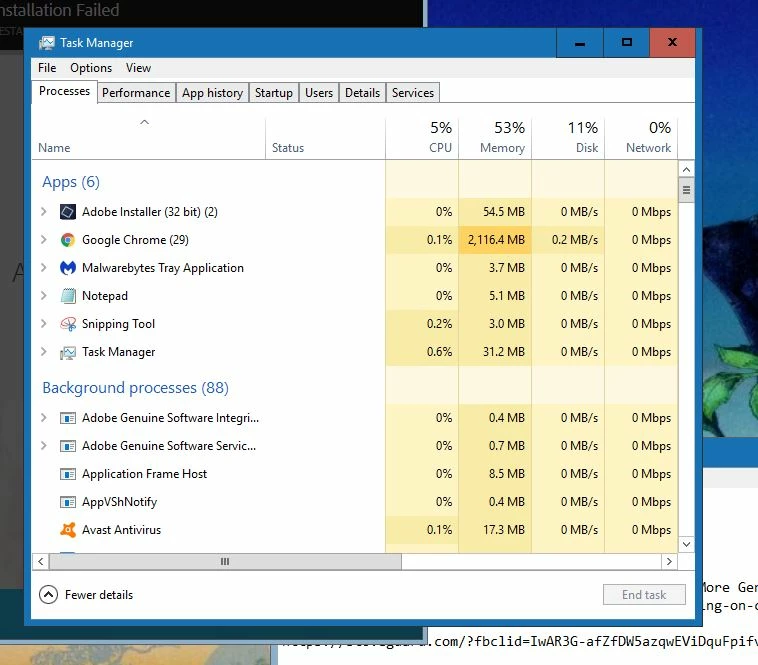Switch to the Services tab
Screen dimensions: 758x665
[413, 93]
